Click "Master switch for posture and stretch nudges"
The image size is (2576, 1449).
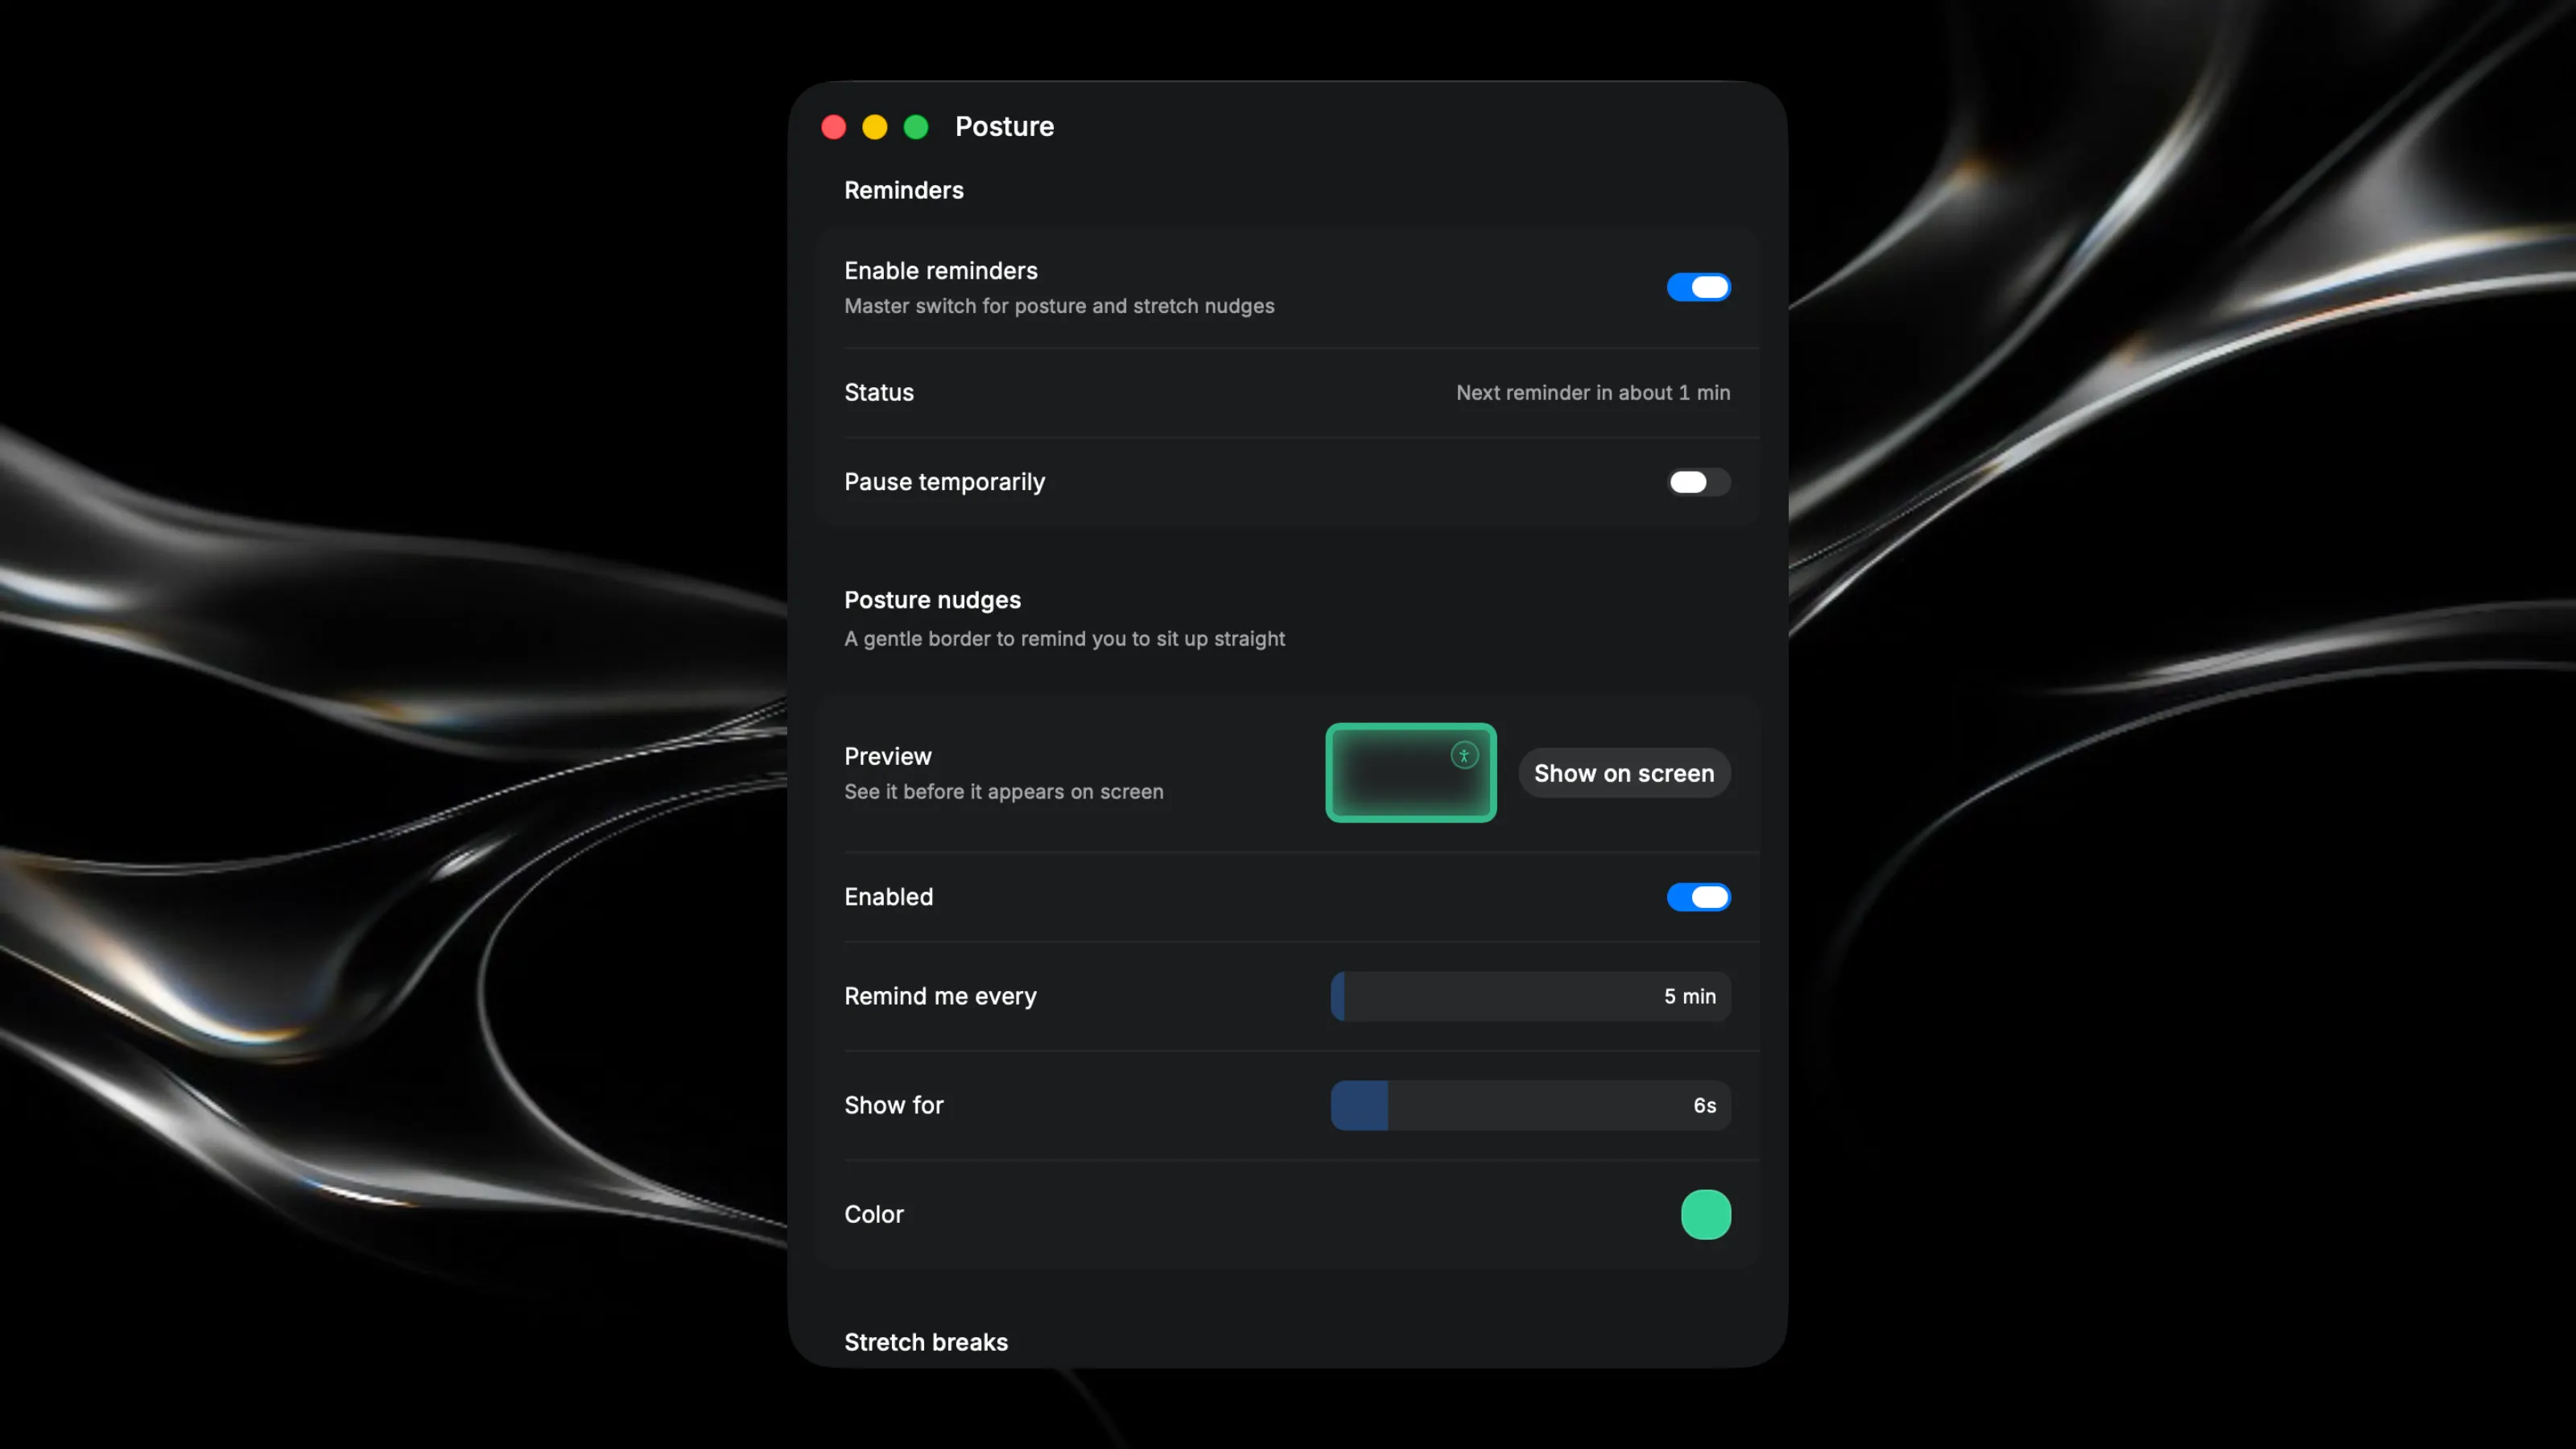(x=1059, y=306)
